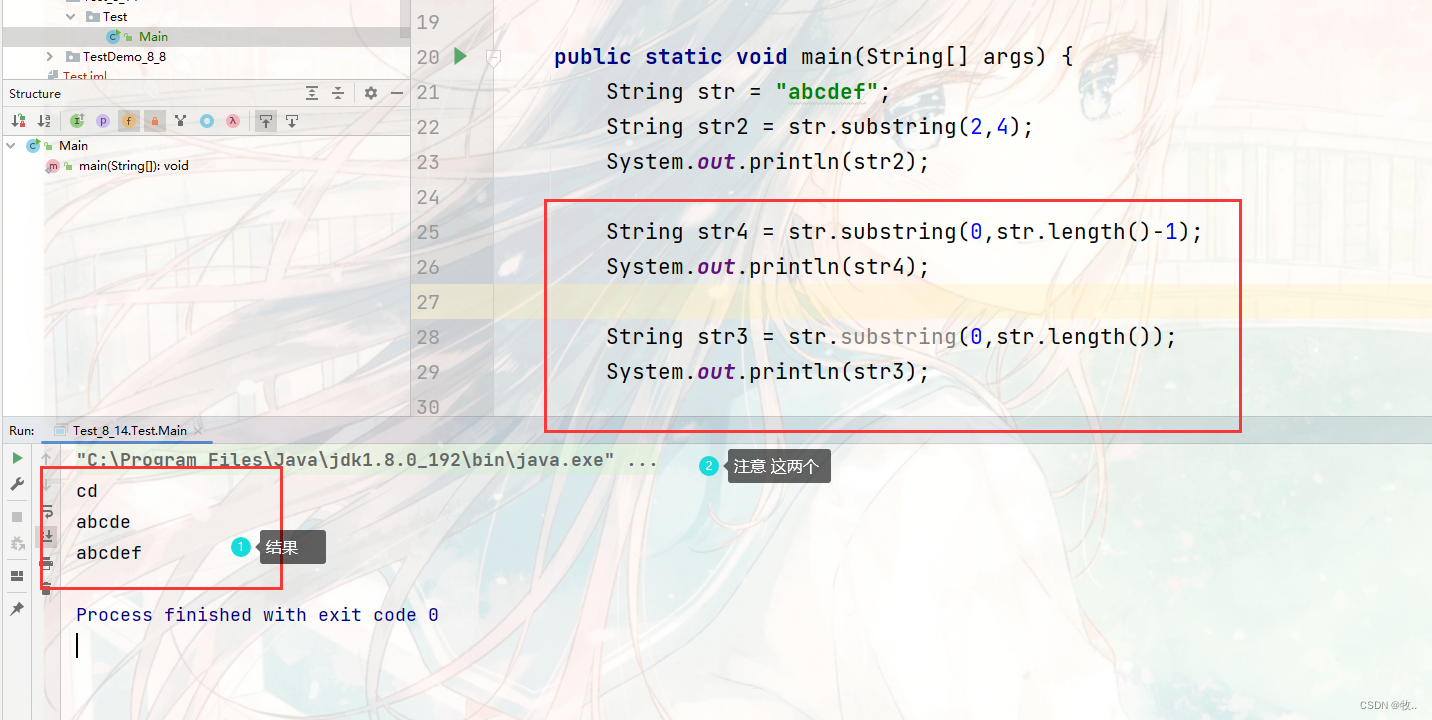Screen dimensions: 1432x720
Task: Click console output line 'abcdef'
Action: pyautogui.click(x=109, y=553)
